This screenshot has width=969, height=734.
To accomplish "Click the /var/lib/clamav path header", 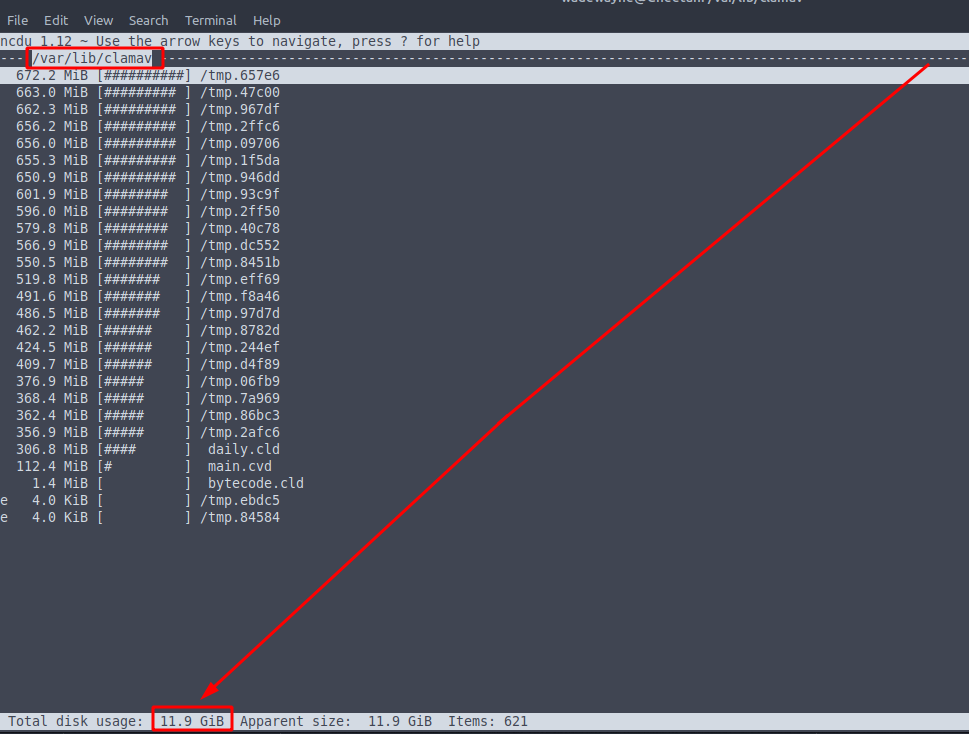I will tap(92, 58).
